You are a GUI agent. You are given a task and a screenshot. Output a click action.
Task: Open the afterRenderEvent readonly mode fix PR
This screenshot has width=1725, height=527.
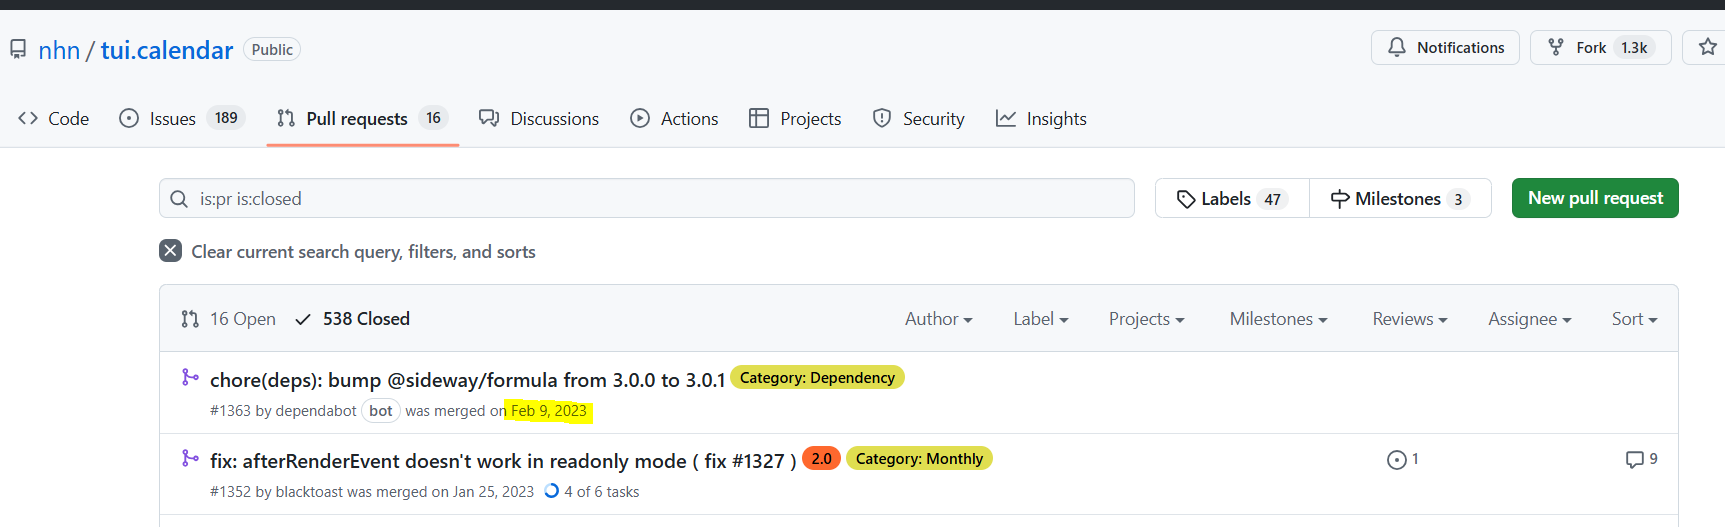[x=503, y=461]
